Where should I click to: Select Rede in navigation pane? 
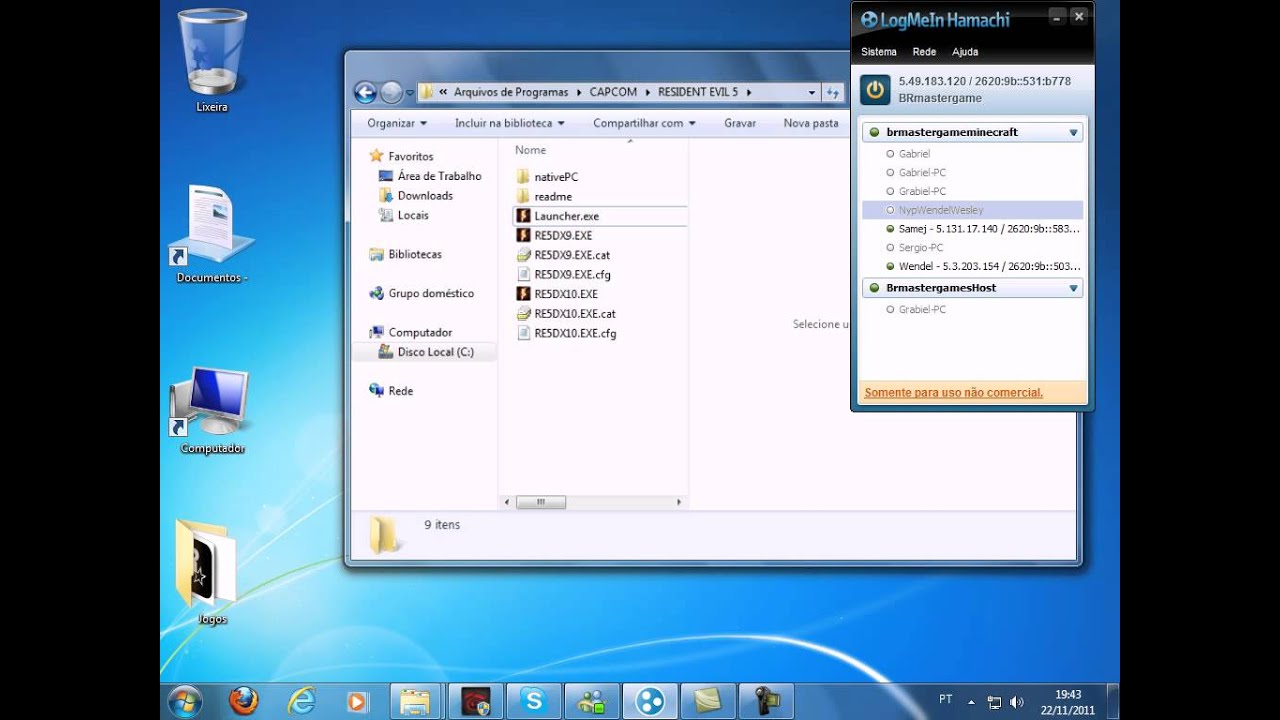point(400,391)
